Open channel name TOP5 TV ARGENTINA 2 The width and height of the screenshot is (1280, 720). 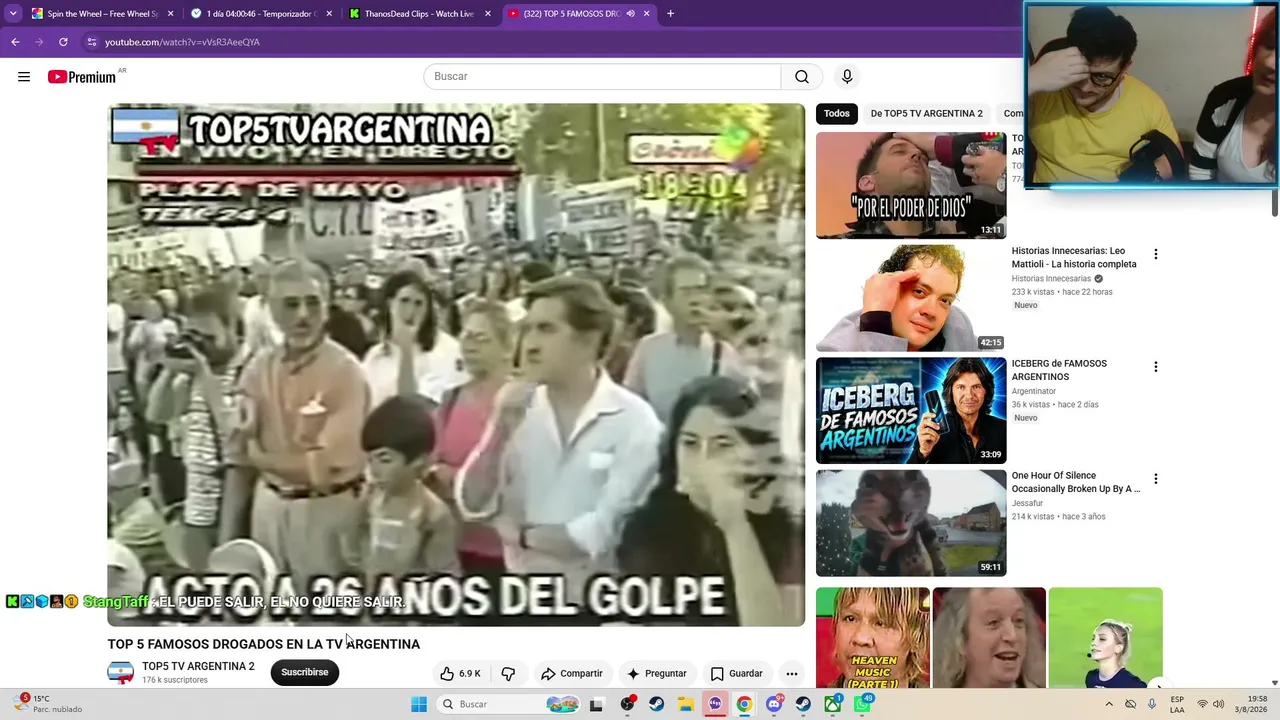click(198, 666)
